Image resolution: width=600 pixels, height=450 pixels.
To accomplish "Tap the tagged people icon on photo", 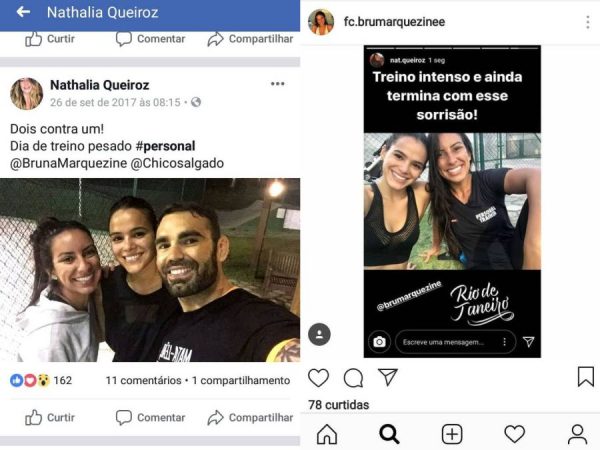I will pyautogui.click(x=319, y=334).
